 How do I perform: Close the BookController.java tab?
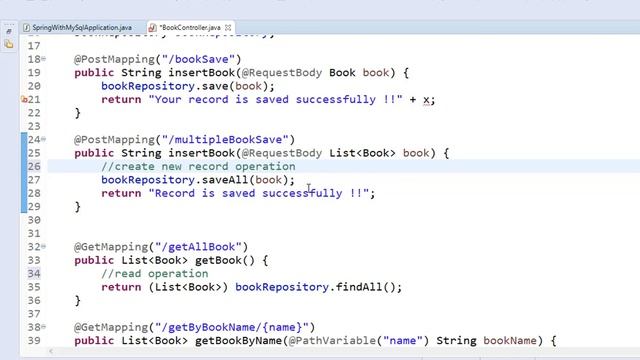tap(228, 28)
